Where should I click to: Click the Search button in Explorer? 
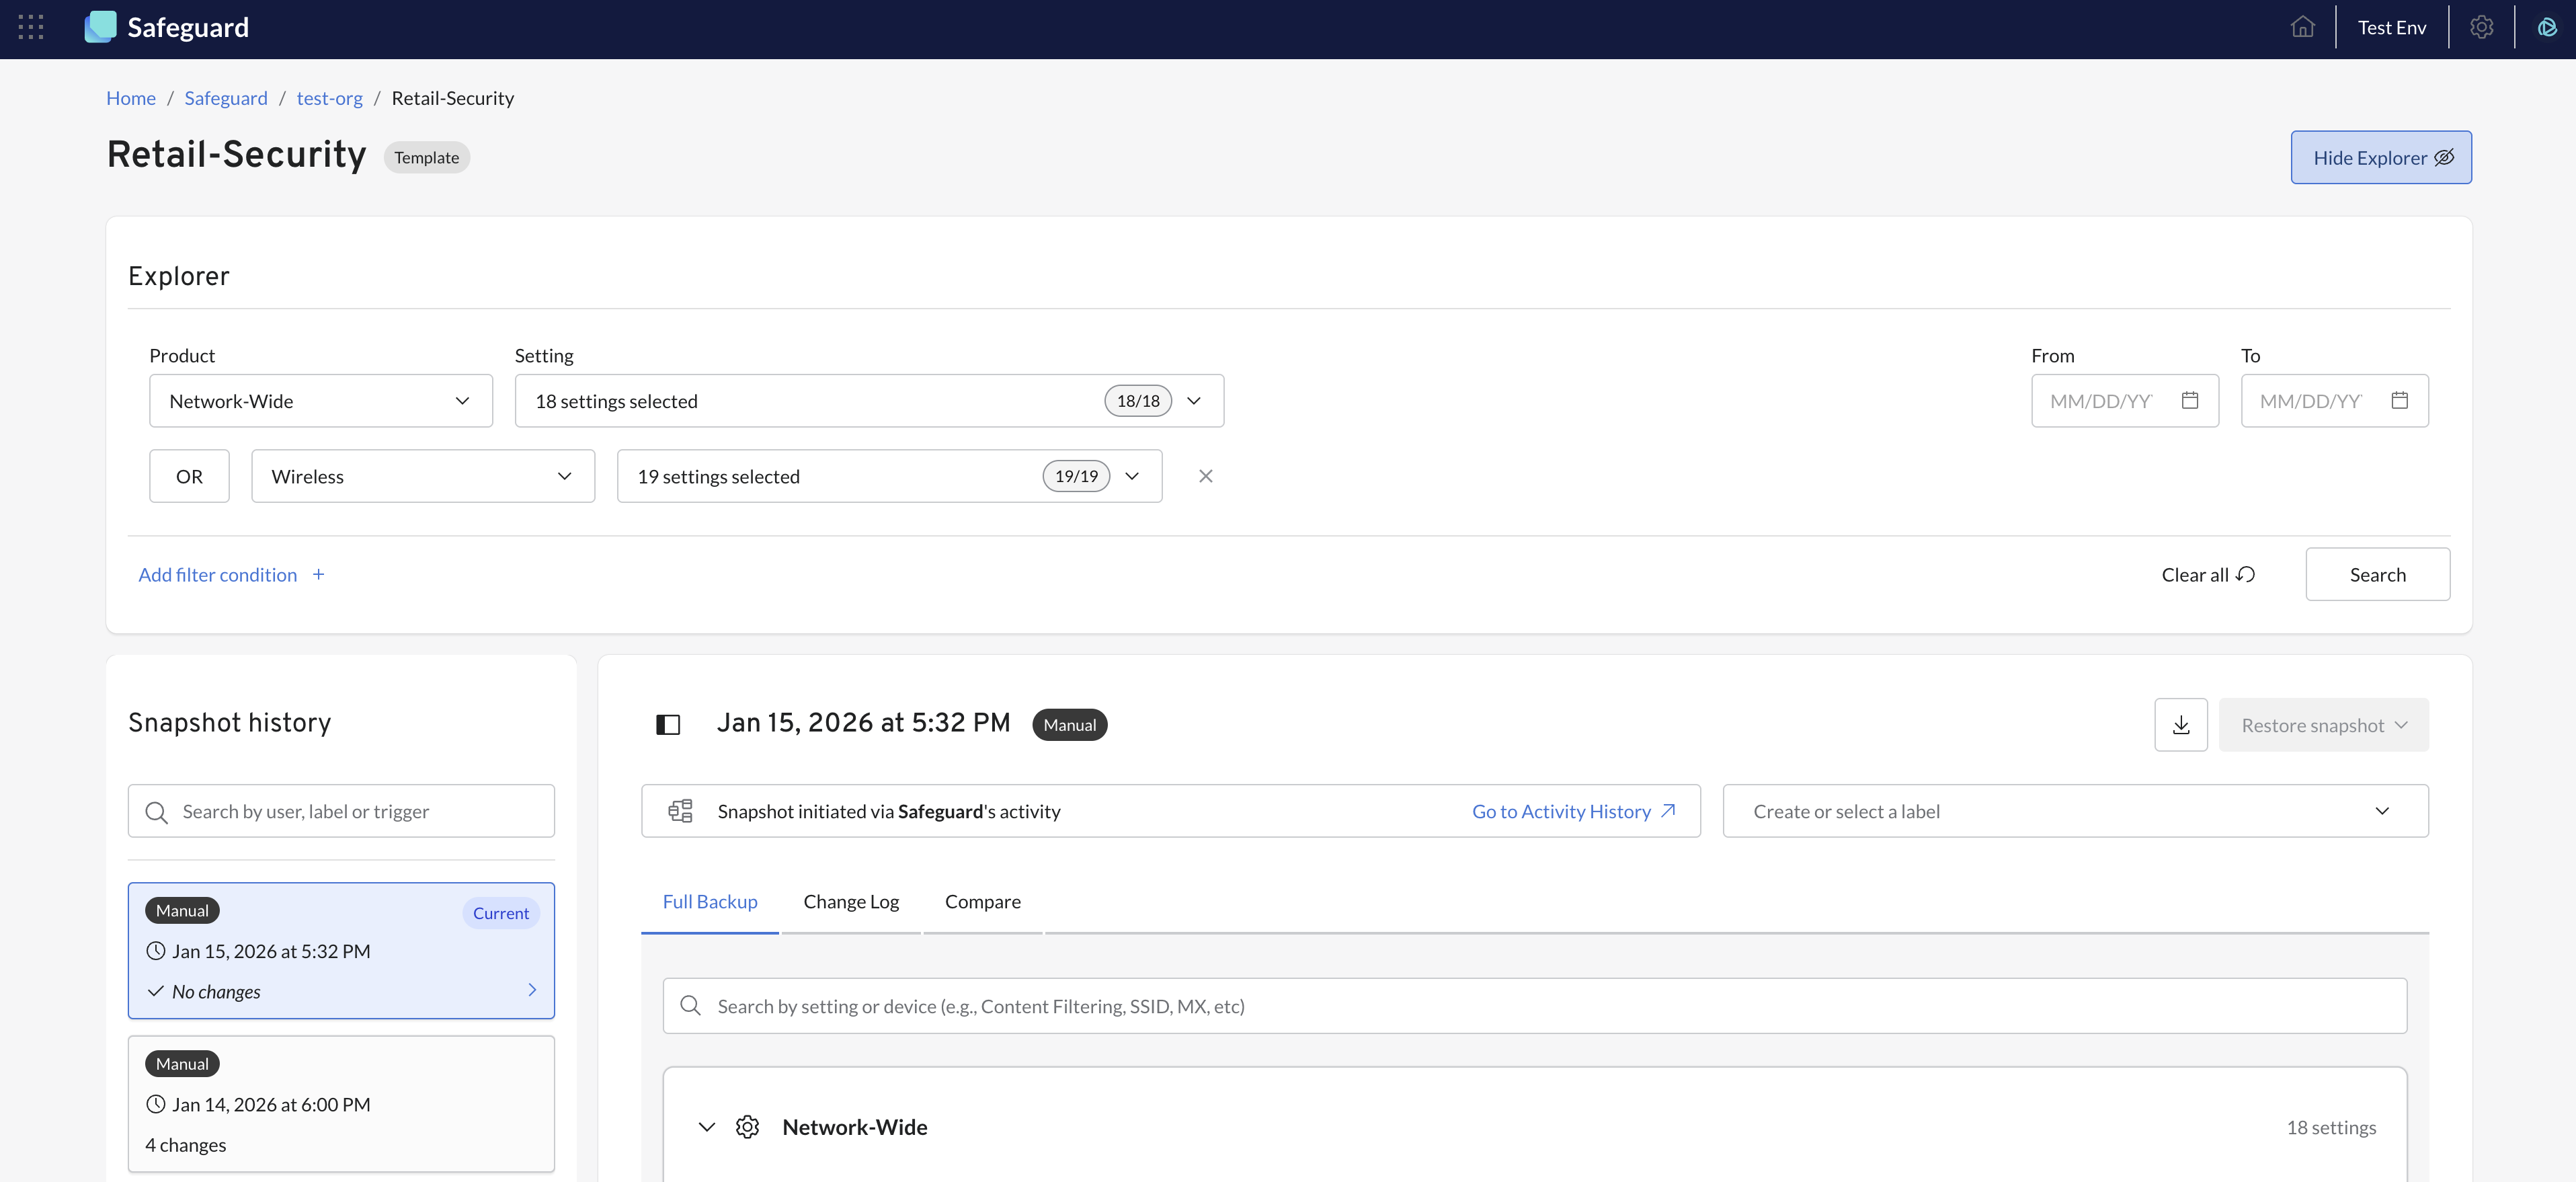(2377, 574)
